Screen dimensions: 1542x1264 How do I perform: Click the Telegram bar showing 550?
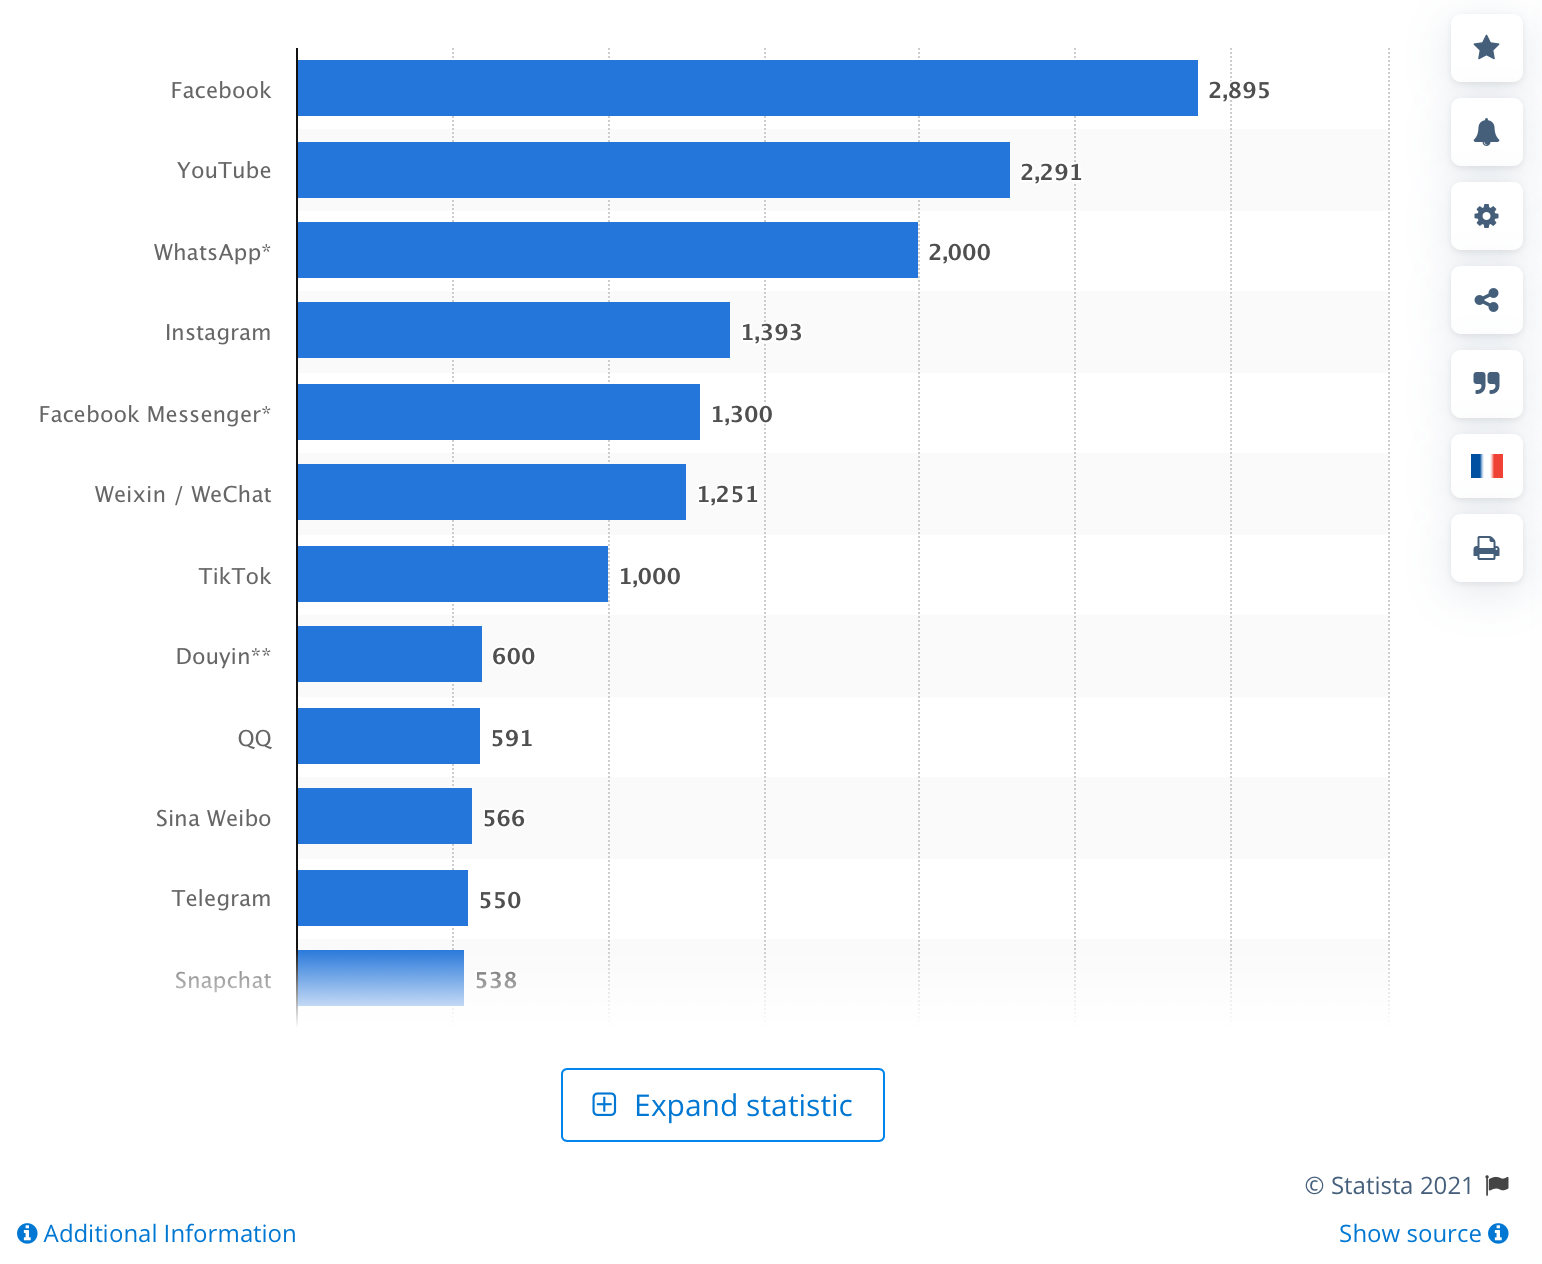coord(382,898)
